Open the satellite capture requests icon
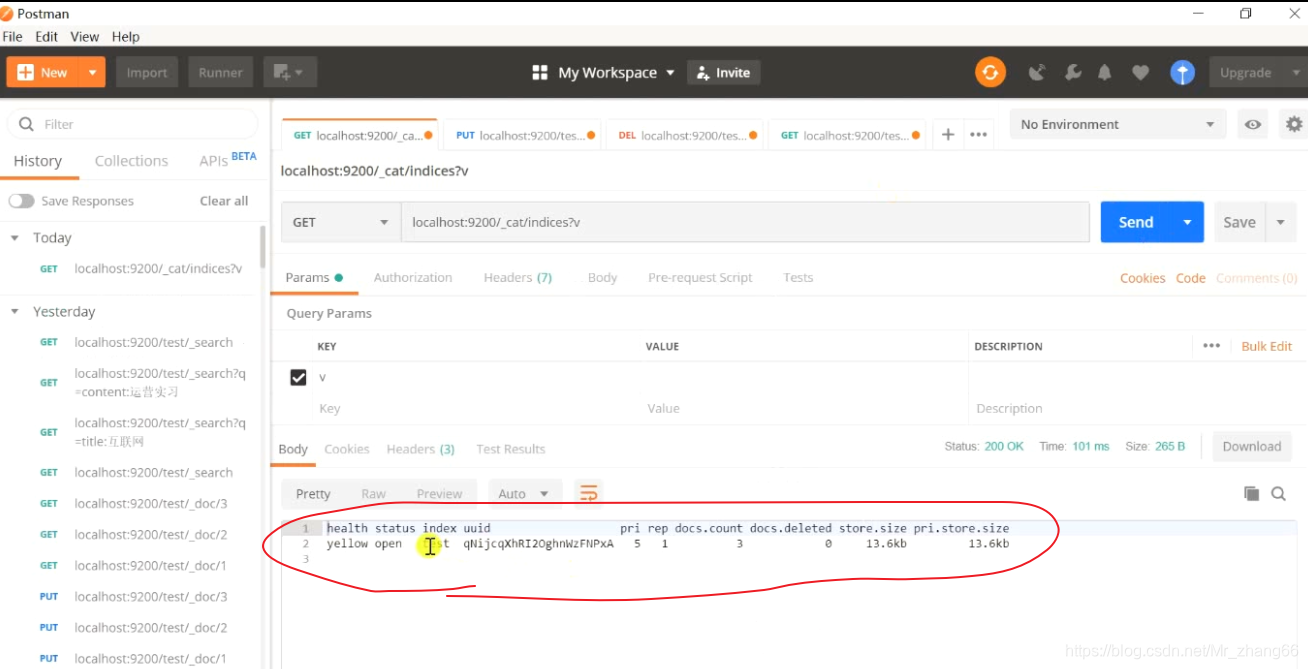Viewport: 1308px width, 669px height. coord(1037,72)
